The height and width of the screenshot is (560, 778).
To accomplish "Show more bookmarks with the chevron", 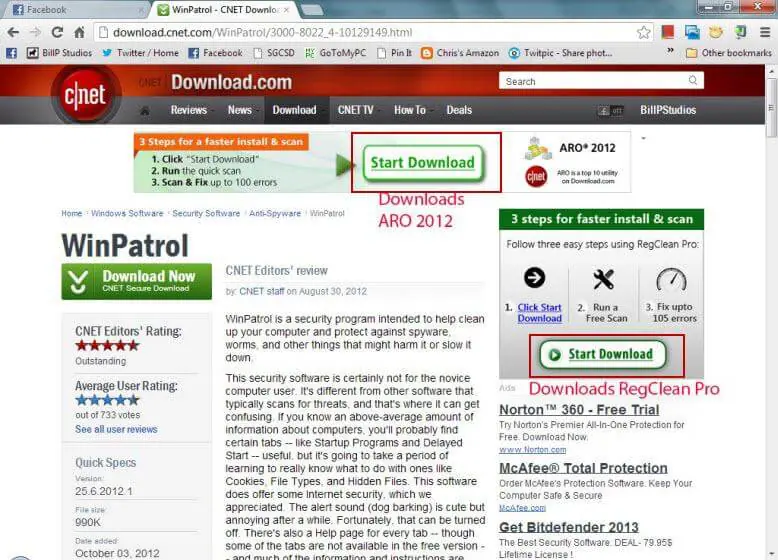I will pyautogui.click(x=670, y=51).
